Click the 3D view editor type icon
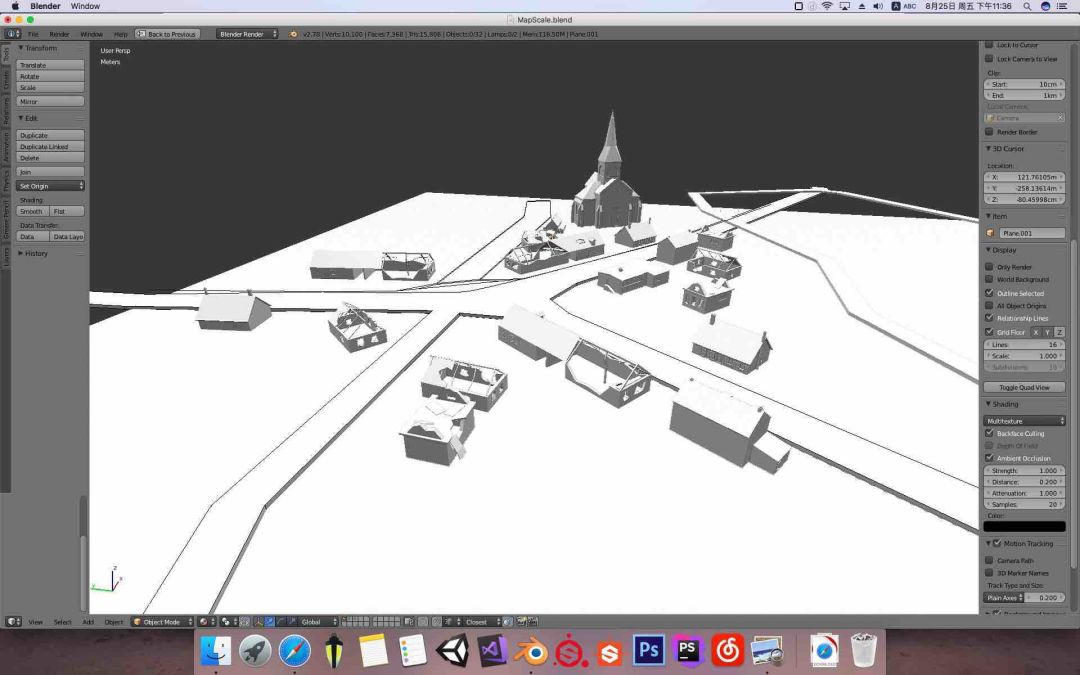Screen dimensions: 1080x675 point(13,622)
